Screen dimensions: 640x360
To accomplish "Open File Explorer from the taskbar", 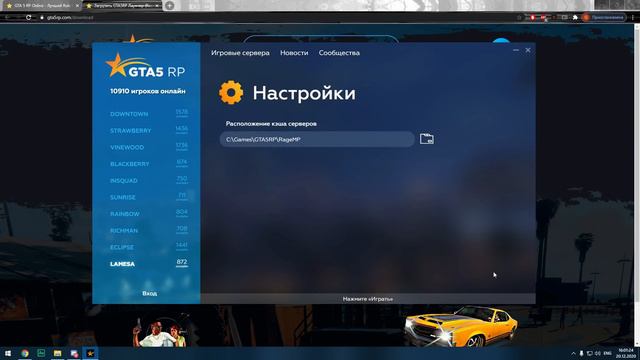I will pos(58,353).
